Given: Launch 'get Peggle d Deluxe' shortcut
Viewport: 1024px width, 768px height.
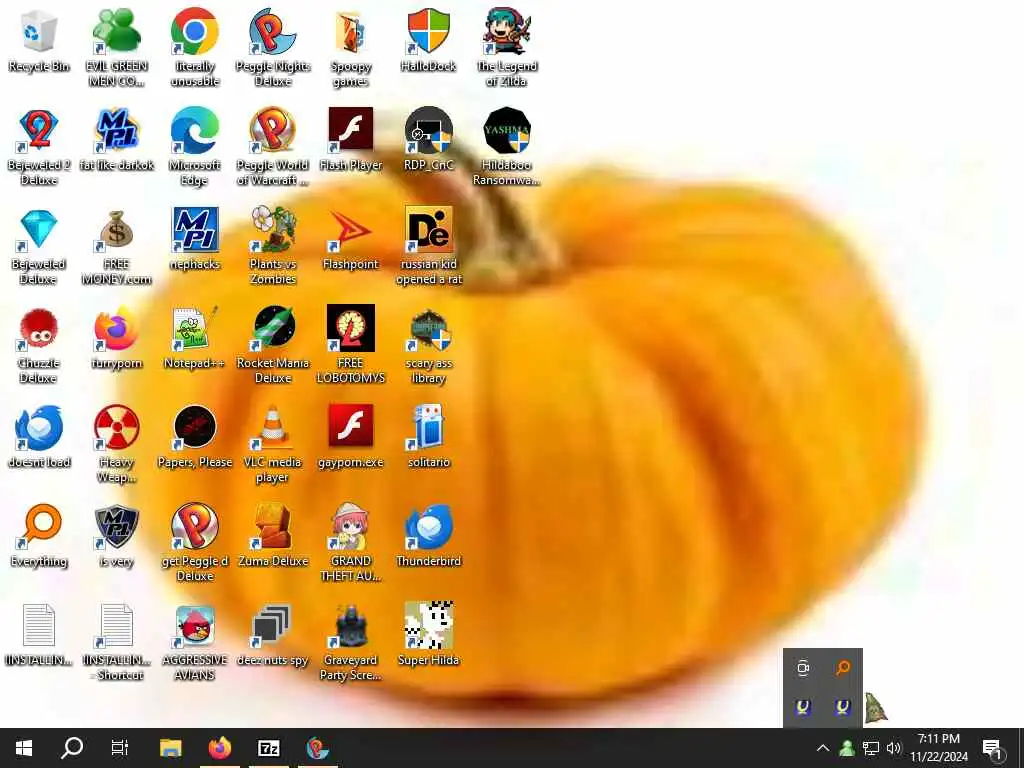Looking at the screenshot, I should point(195,543).
